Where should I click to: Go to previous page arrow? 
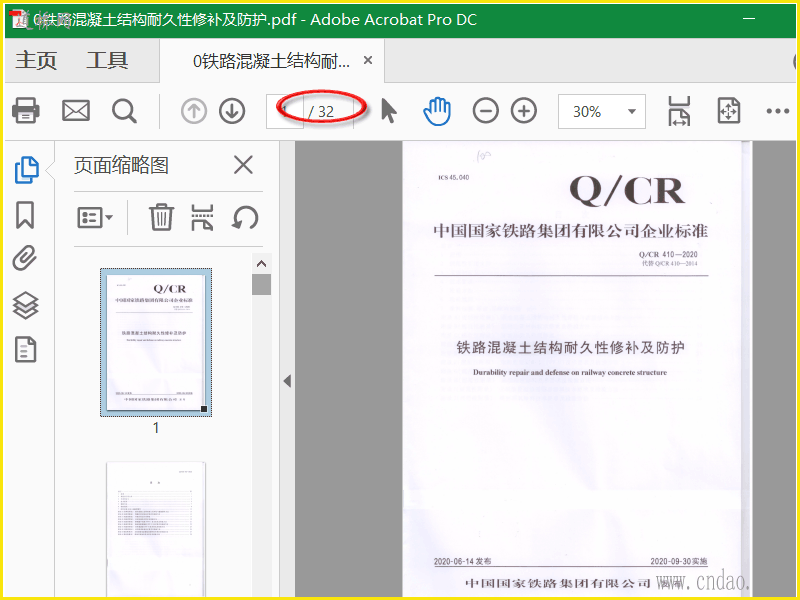pyautogui.click(x=194, y=111)
